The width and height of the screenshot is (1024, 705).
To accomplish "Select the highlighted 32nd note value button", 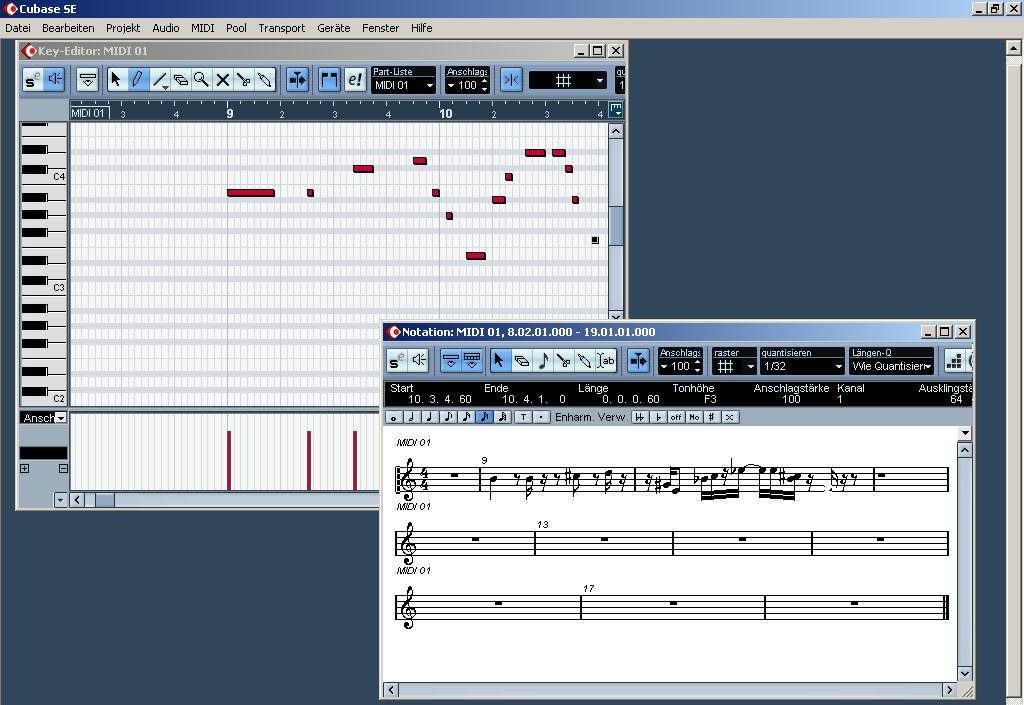I will tap(485, 417).
